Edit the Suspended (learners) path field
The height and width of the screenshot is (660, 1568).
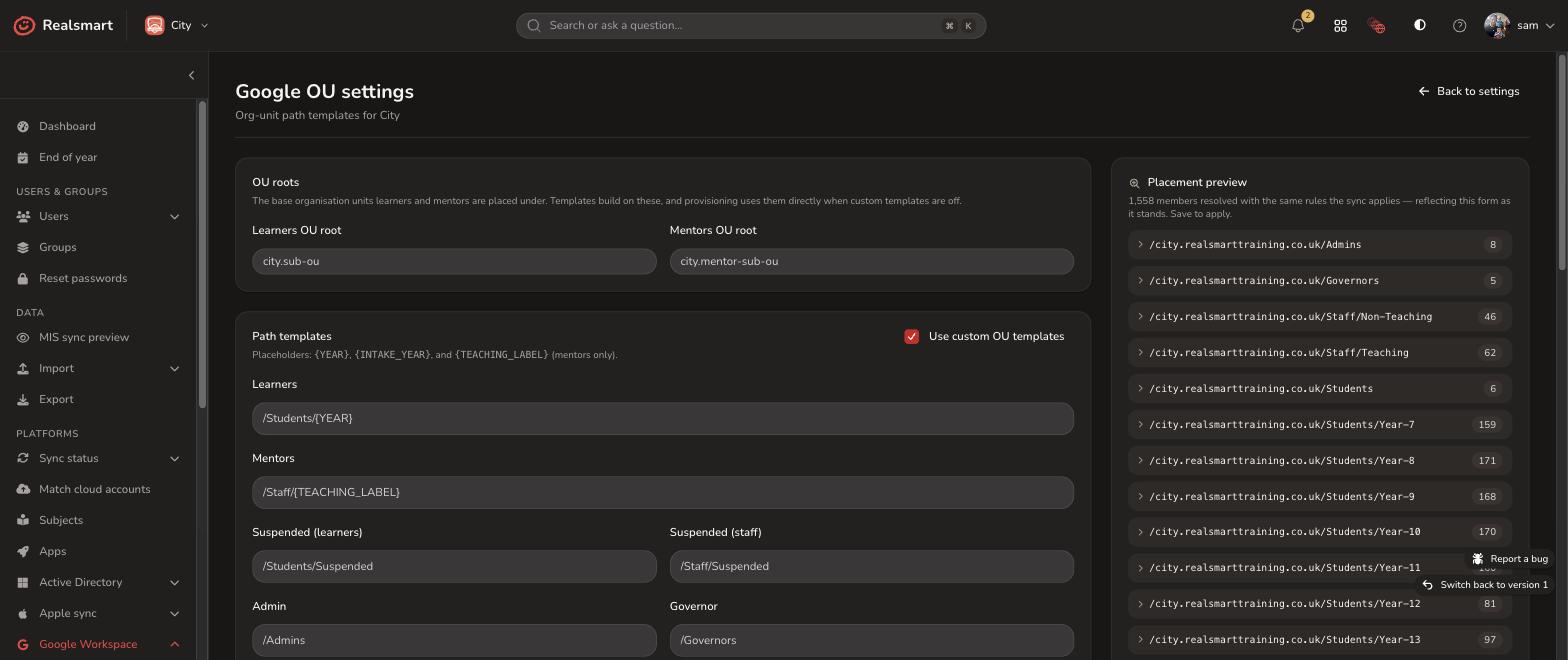point(454,566)
